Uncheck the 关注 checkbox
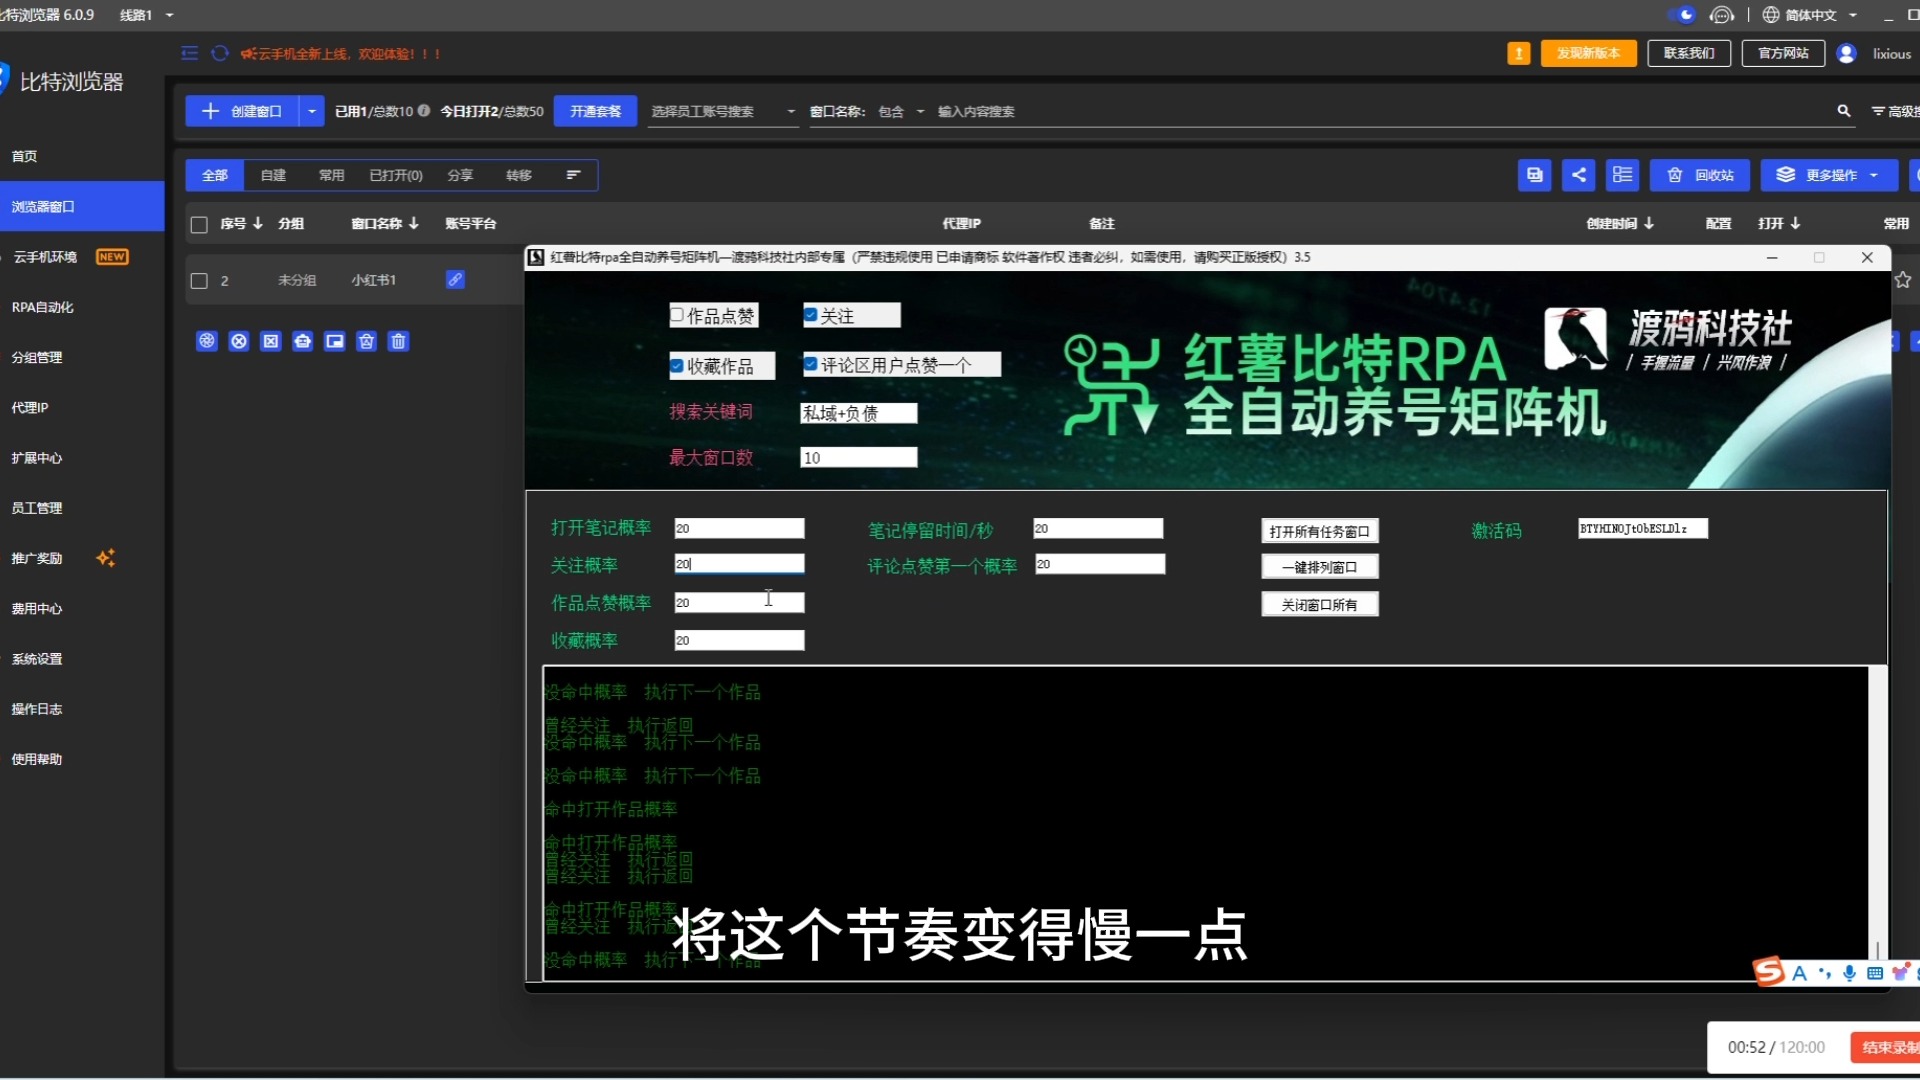The width and height of the screenshot is (1920, 1080). point(811,315)
